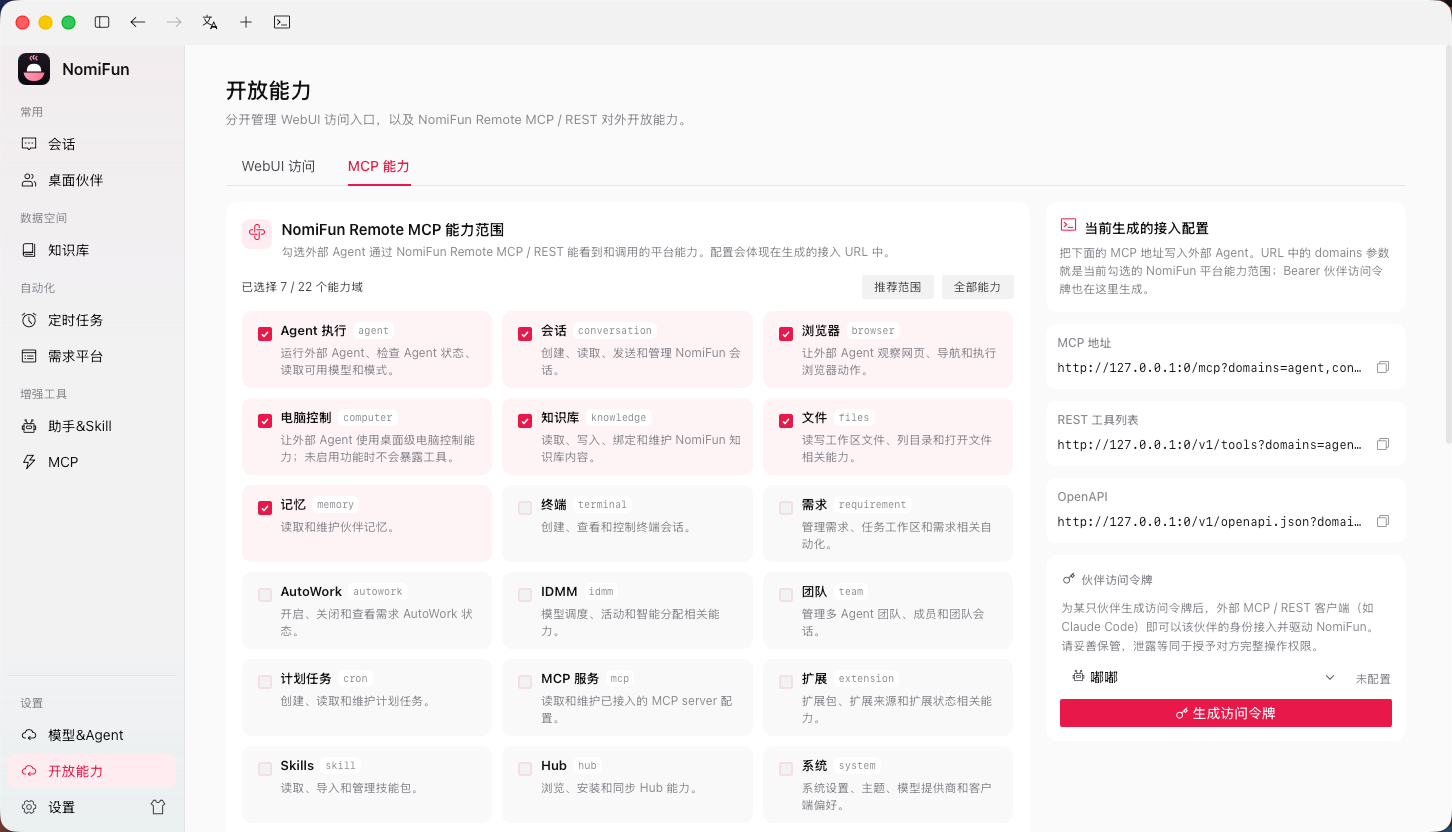Click the plus new item icon
Screen dimensions: 1452x832
[246, 22]
